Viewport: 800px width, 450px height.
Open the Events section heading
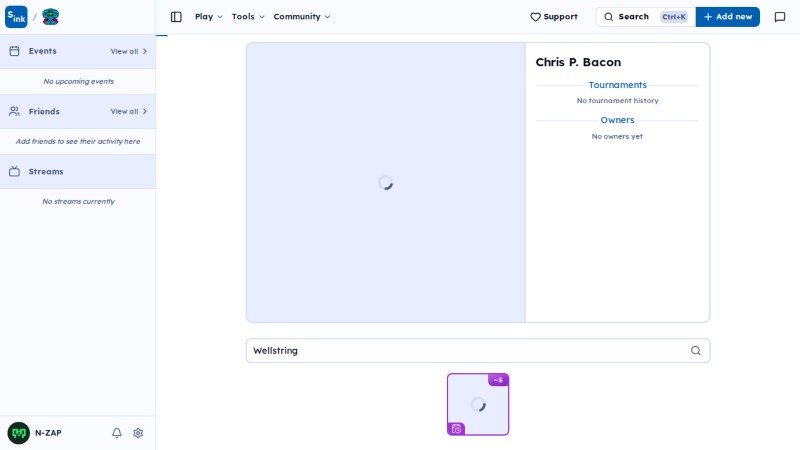(x=42, y=51)
